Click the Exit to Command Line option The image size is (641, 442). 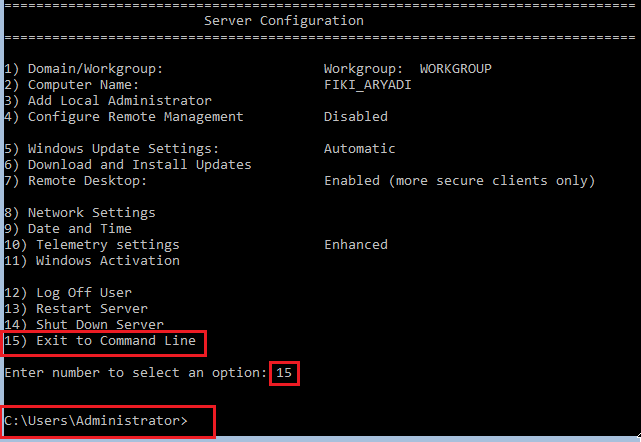(104, 342)
